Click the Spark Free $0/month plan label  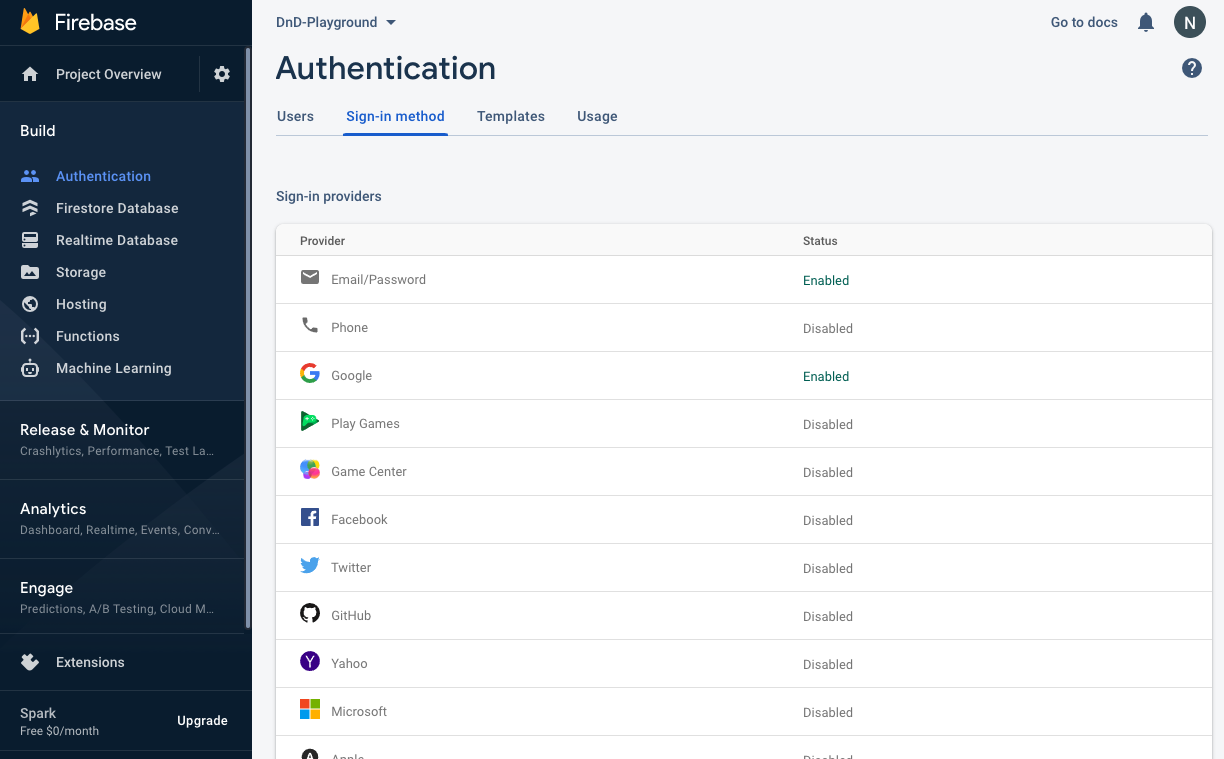[x=59, y=721]
